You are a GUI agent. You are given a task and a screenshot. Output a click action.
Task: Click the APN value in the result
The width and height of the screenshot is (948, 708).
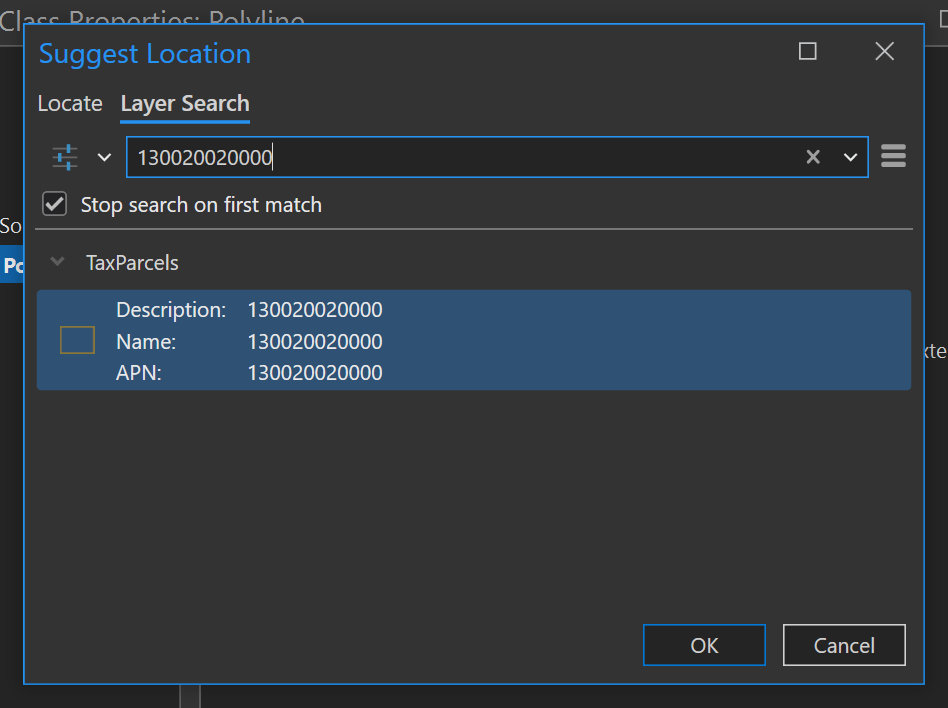coord(314,372)
